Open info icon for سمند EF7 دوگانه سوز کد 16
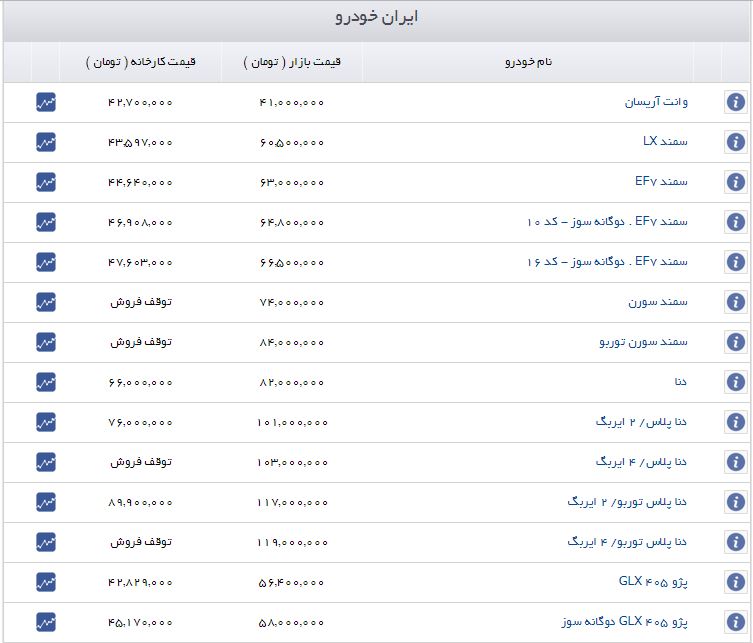This screenshot has height=643, width=753. pos(735,262)
